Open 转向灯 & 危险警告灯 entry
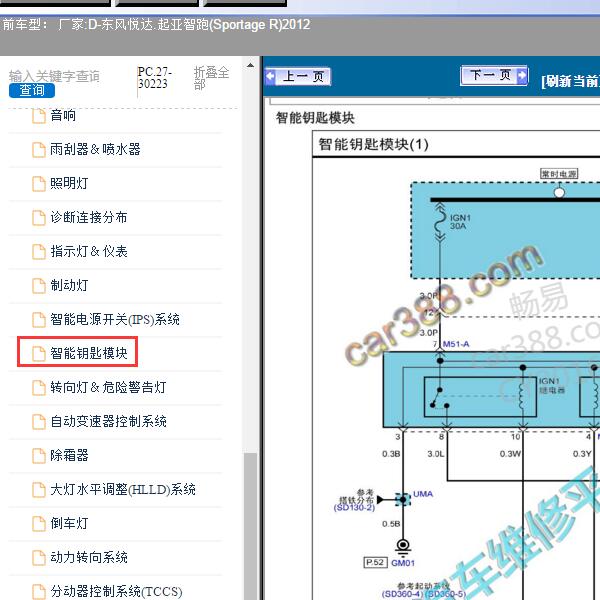The image size is (600, 600). click(x=108, y=387)
